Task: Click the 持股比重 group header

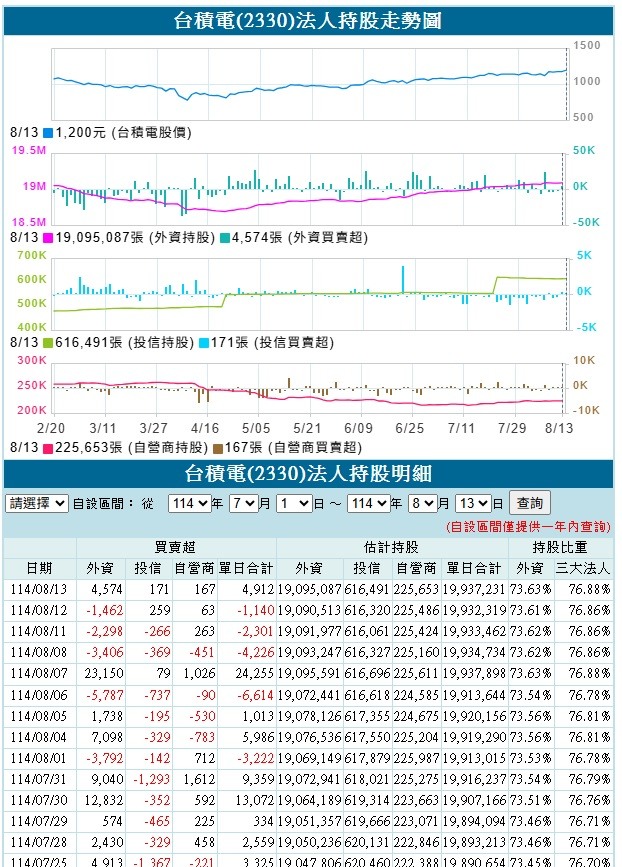Action: [560, 547]
